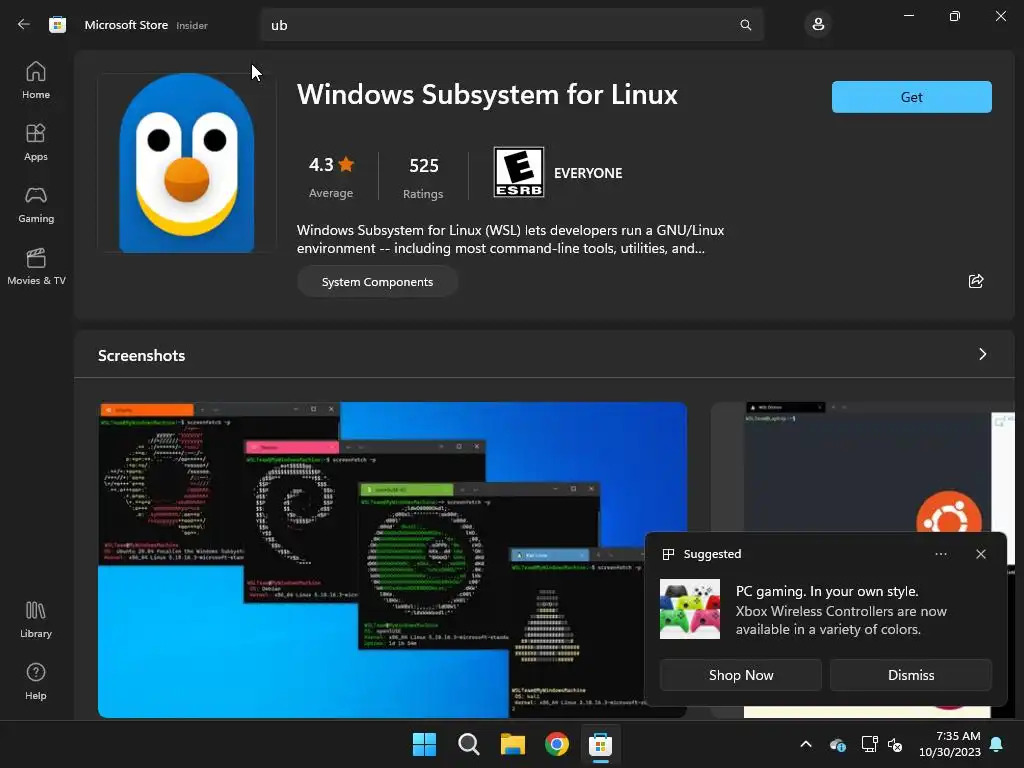The height and width of the screenshot is (768, 1024).
Task: Click the 'Insider' label beside Microsoft Store
Action: [x=192, y=25]
